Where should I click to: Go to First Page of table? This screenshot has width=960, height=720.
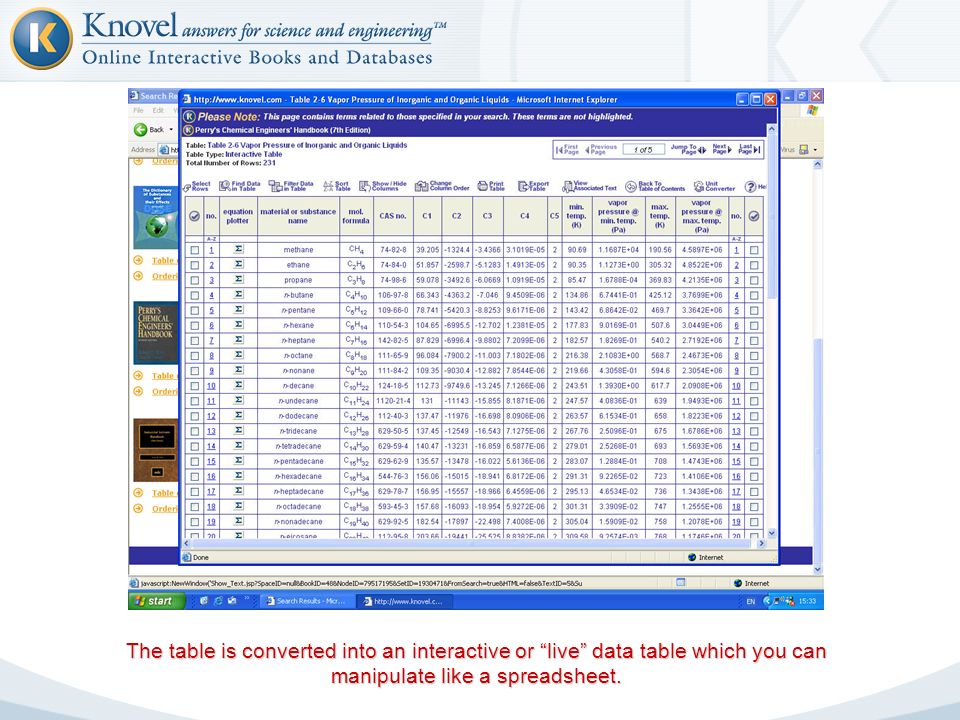pyautogui.click(x=567, y=149)
